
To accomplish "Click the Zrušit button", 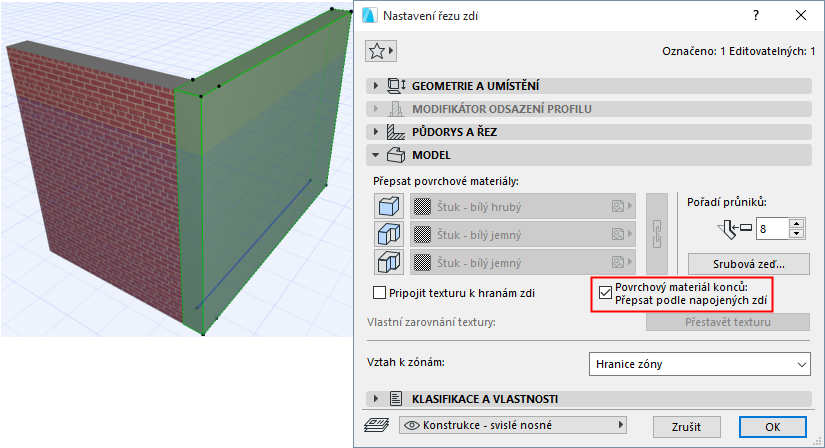I will coord(687,427).
